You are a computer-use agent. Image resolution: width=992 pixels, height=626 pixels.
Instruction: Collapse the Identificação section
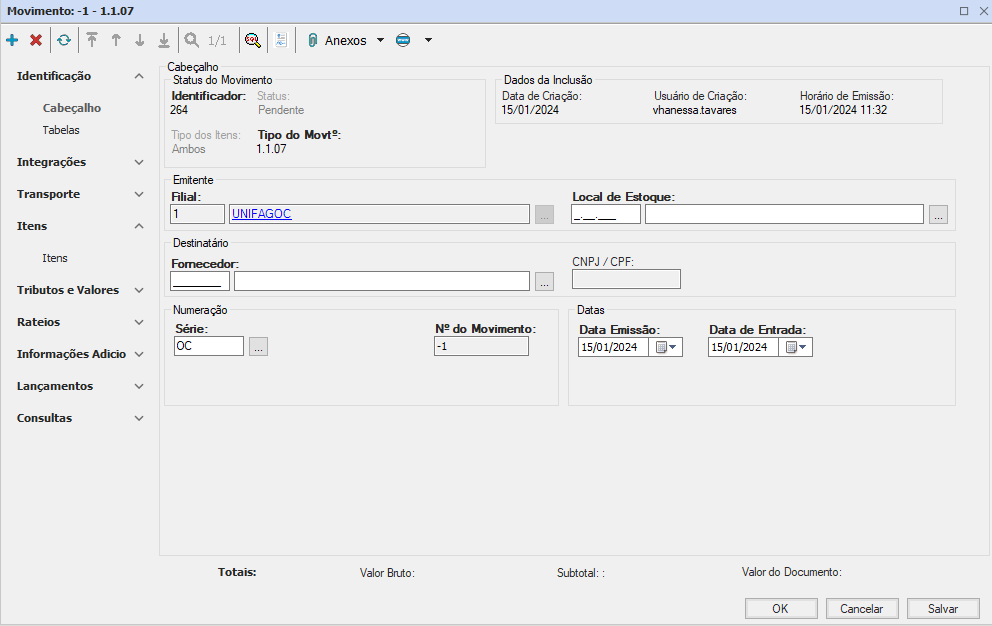click(x=139, y=76)
